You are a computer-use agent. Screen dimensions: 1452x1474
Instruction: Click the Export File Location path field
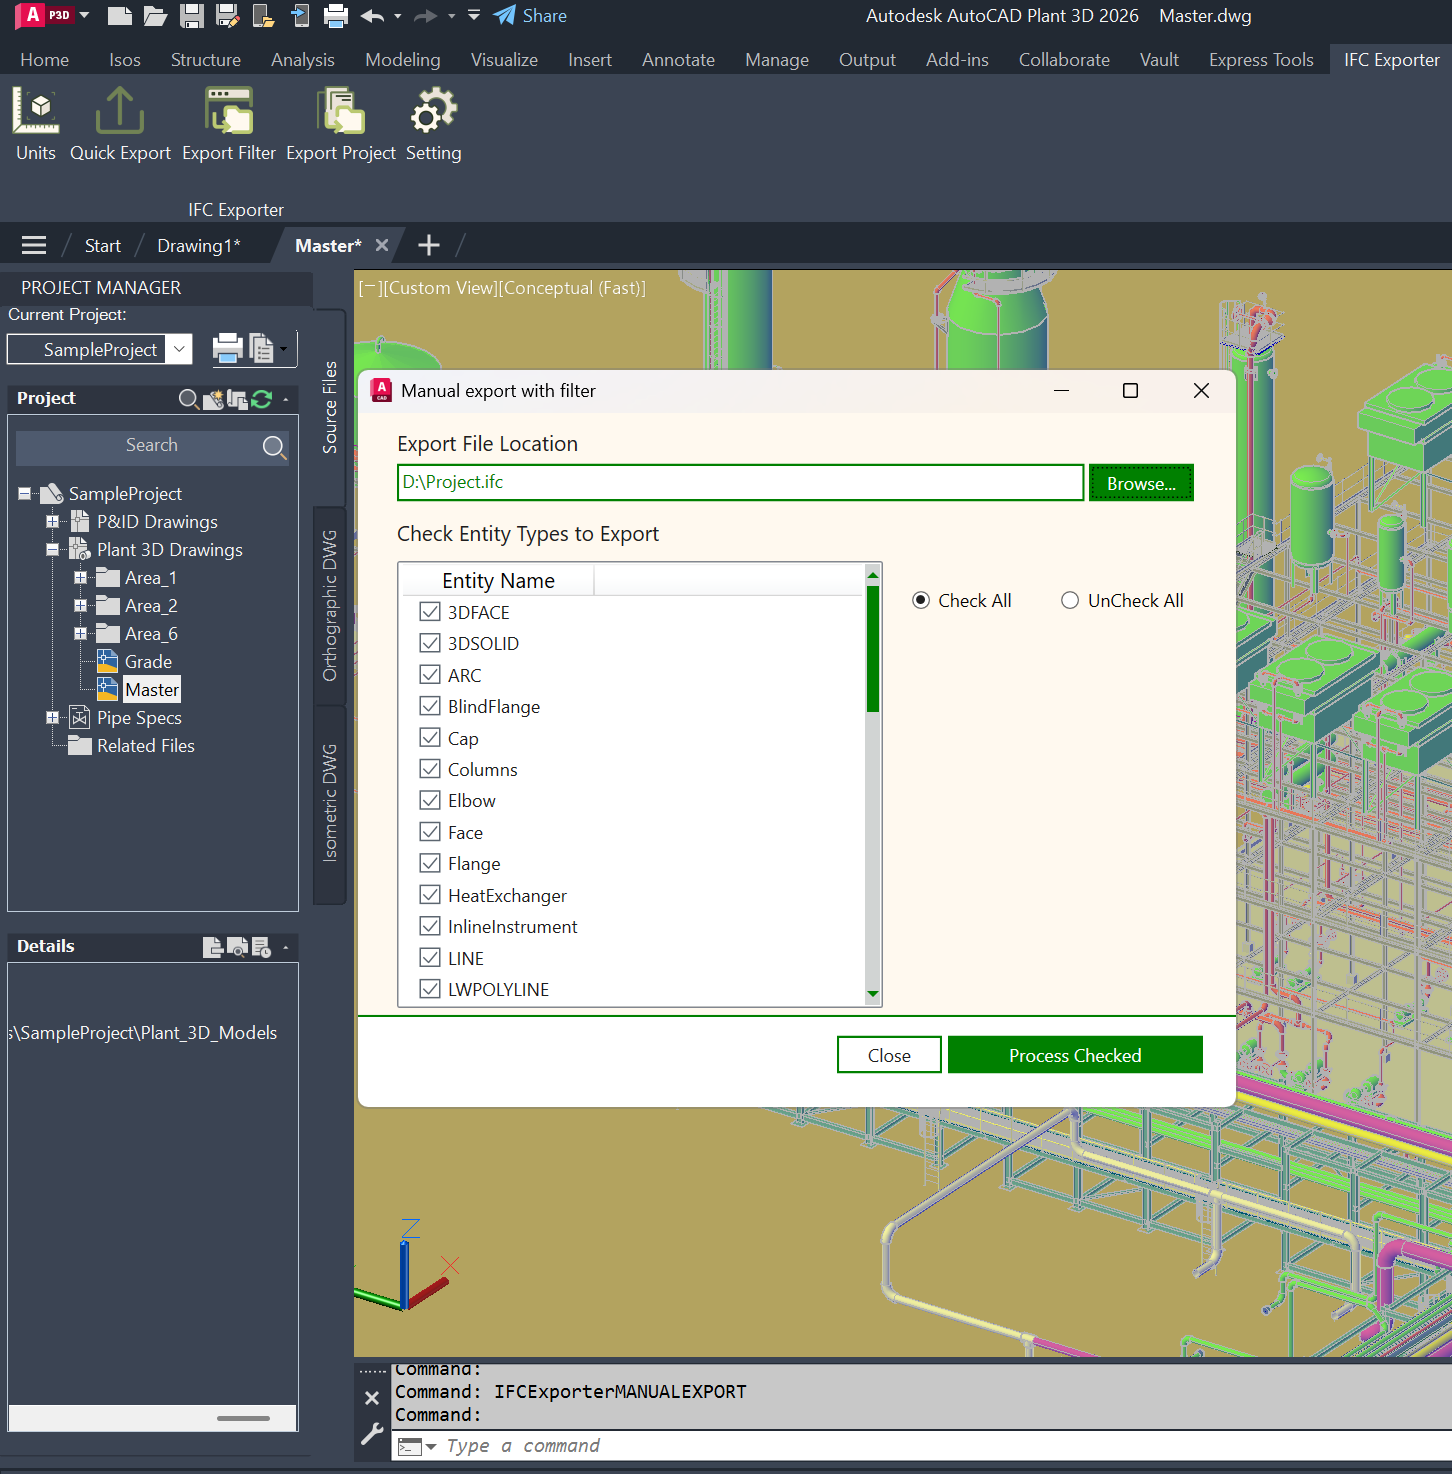[740, 482]
